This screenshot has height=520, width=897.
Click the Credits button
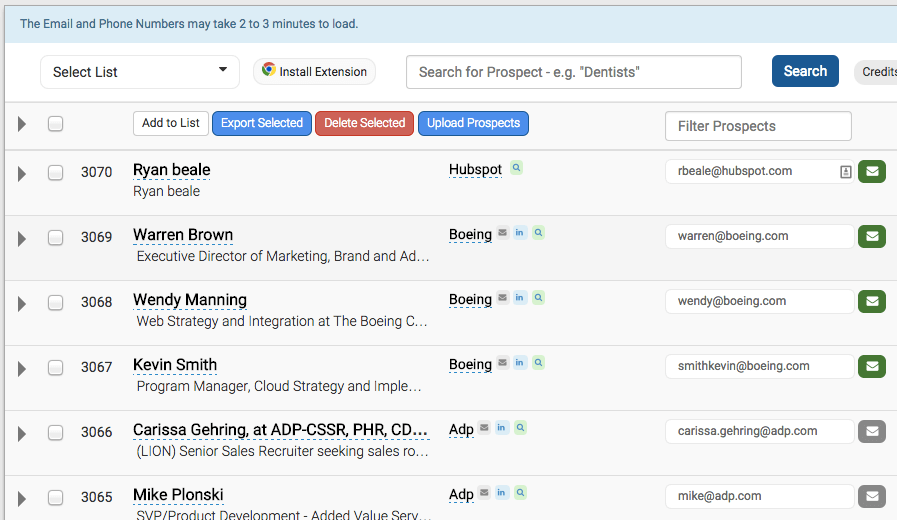(x=876, y=72)
